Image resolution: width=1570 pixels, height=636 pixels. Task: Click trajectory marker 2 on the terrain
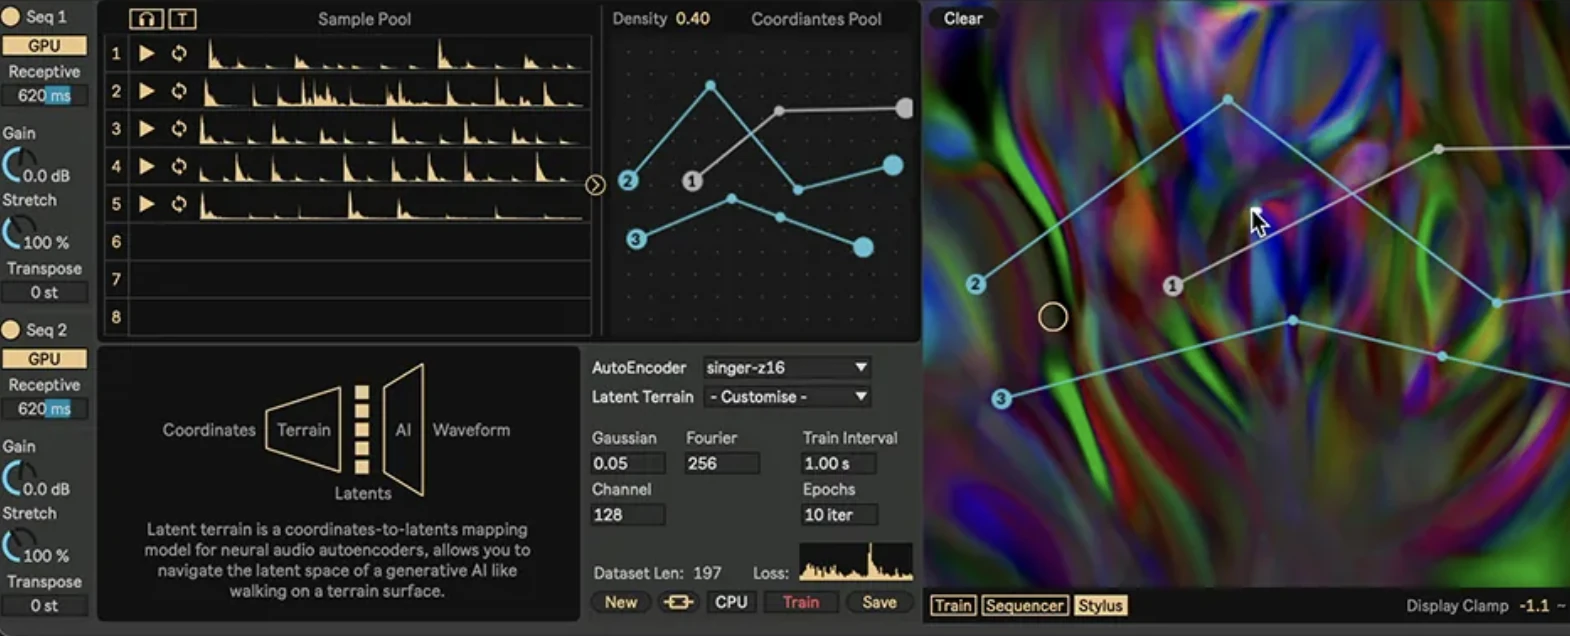coord(976,284)
